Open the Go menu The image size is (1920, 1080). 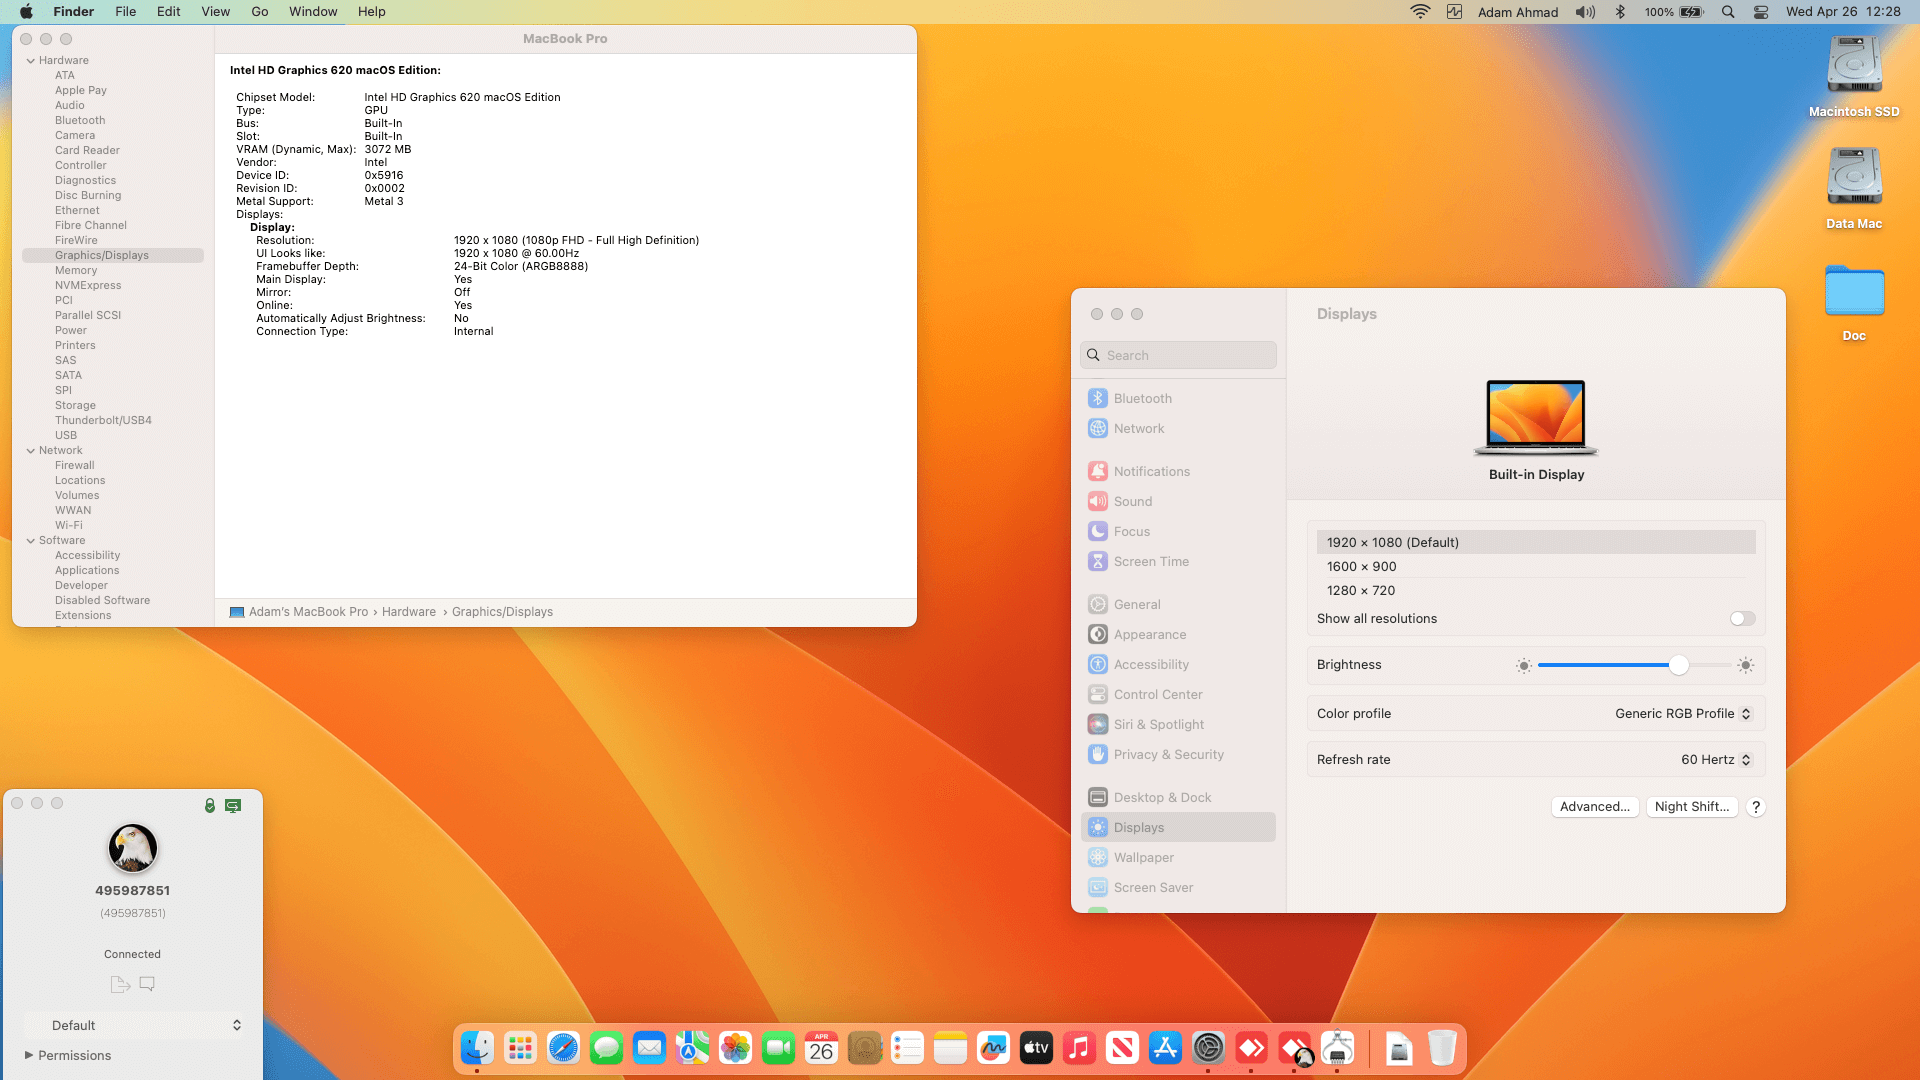[x=260, y=12]
